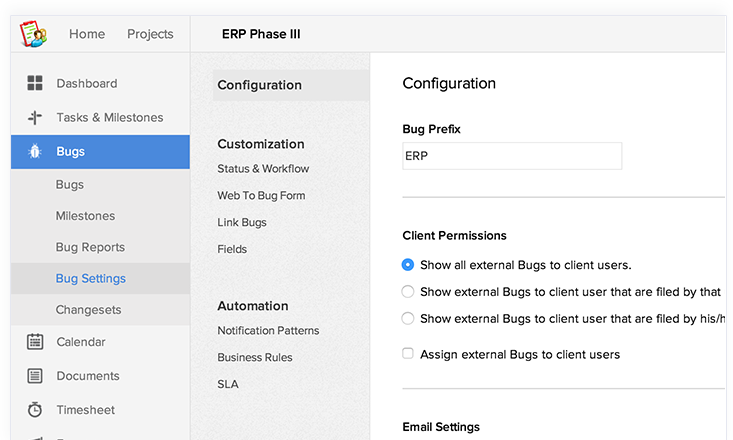This screenshot has width=733, height=440.
Task: Click the Bugs beetle icon
Action: pos(35,152)
